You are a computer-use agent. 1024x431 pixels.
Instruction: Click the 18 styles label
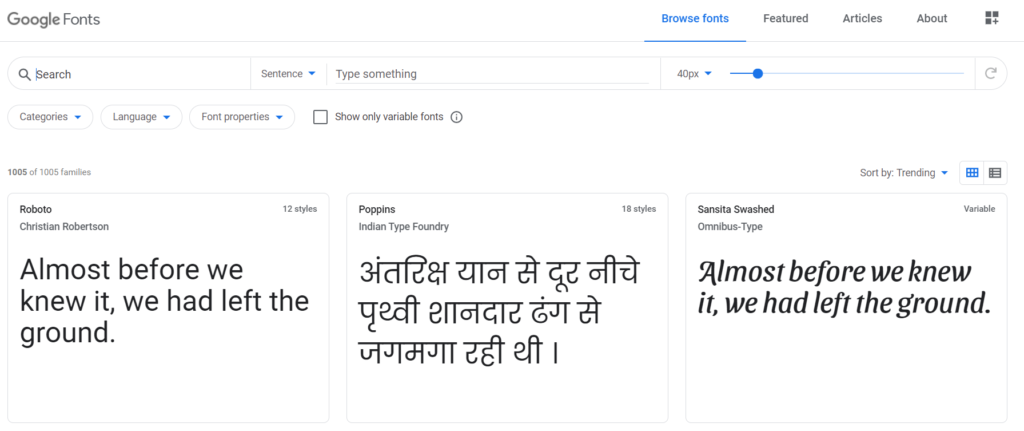pyautogui.click(x=639, y=209)
